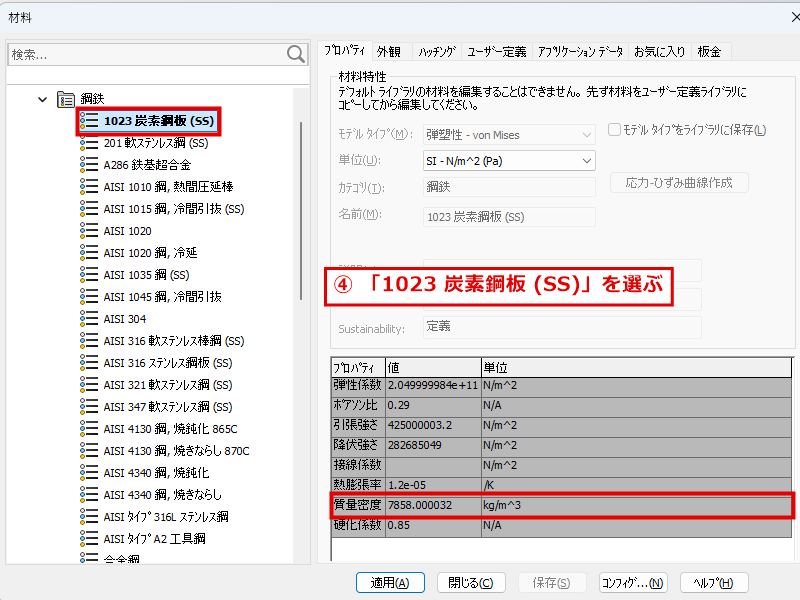800x600 pixels.
Task: Click the 応力-ひずみ曲線作成 button
Action: [679, 183]
